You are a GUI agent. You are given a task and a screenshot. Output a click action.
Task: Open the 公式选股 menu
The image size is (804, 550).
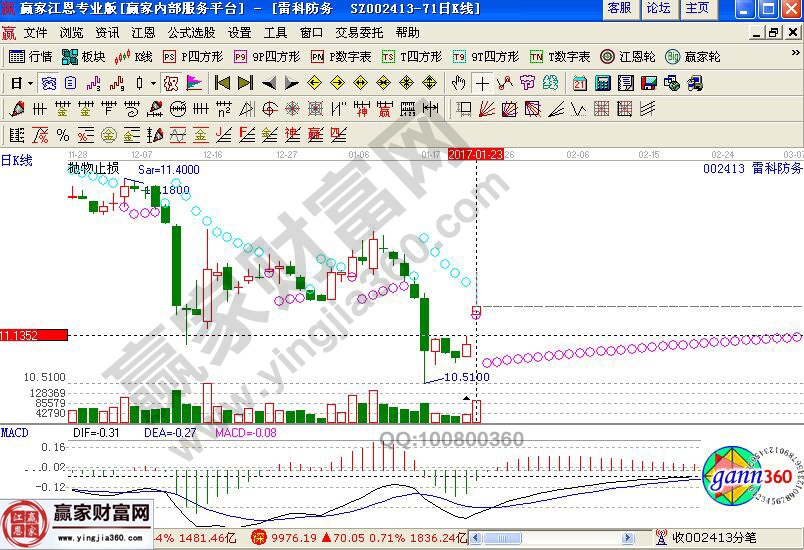[x=188, y=32]
